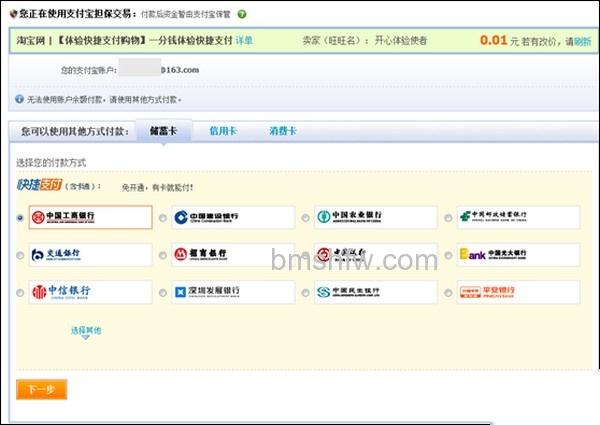Click the 平安银行 logo card

[518, 292]
